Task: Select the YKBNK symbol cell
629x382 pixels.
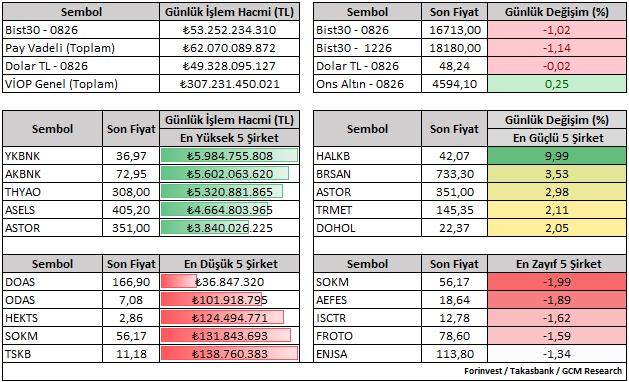Action: click(53, 156)
